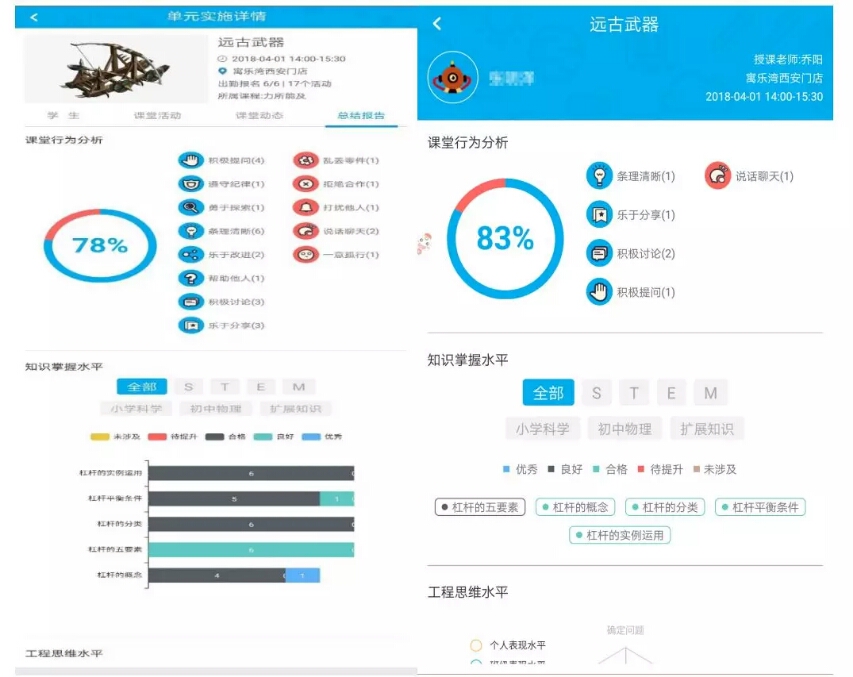Select the M filter in left panel
Screen dimensions: 853x677
coord(299,387)
